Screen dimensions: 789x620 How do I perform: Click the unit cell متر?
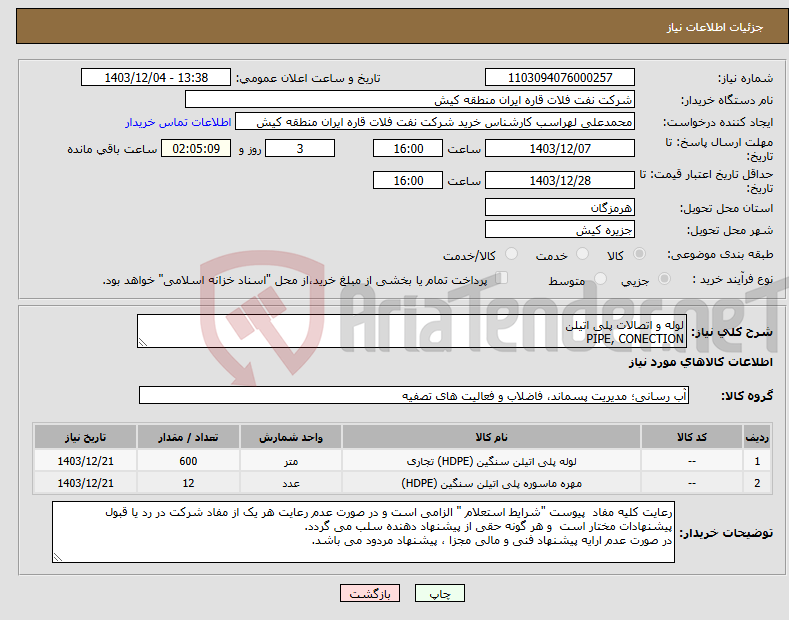click(x=291, y=461)
